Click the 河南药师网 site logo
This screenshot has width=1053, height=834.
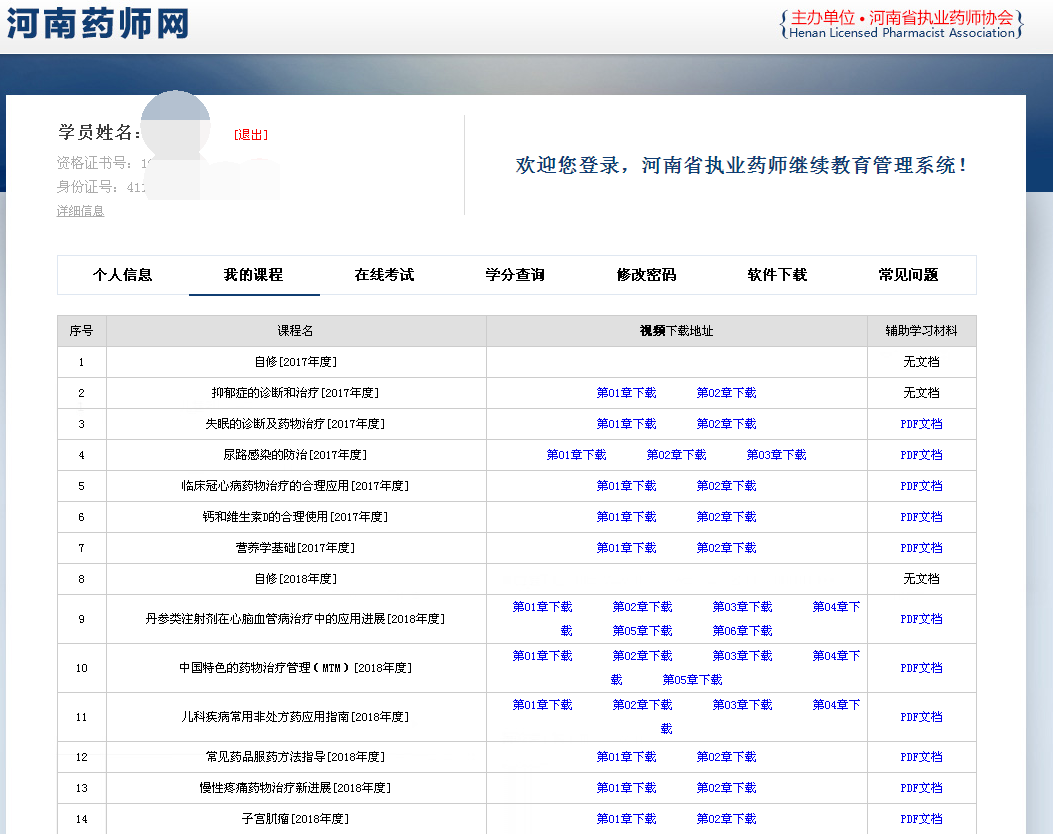(x=97, y=22)
